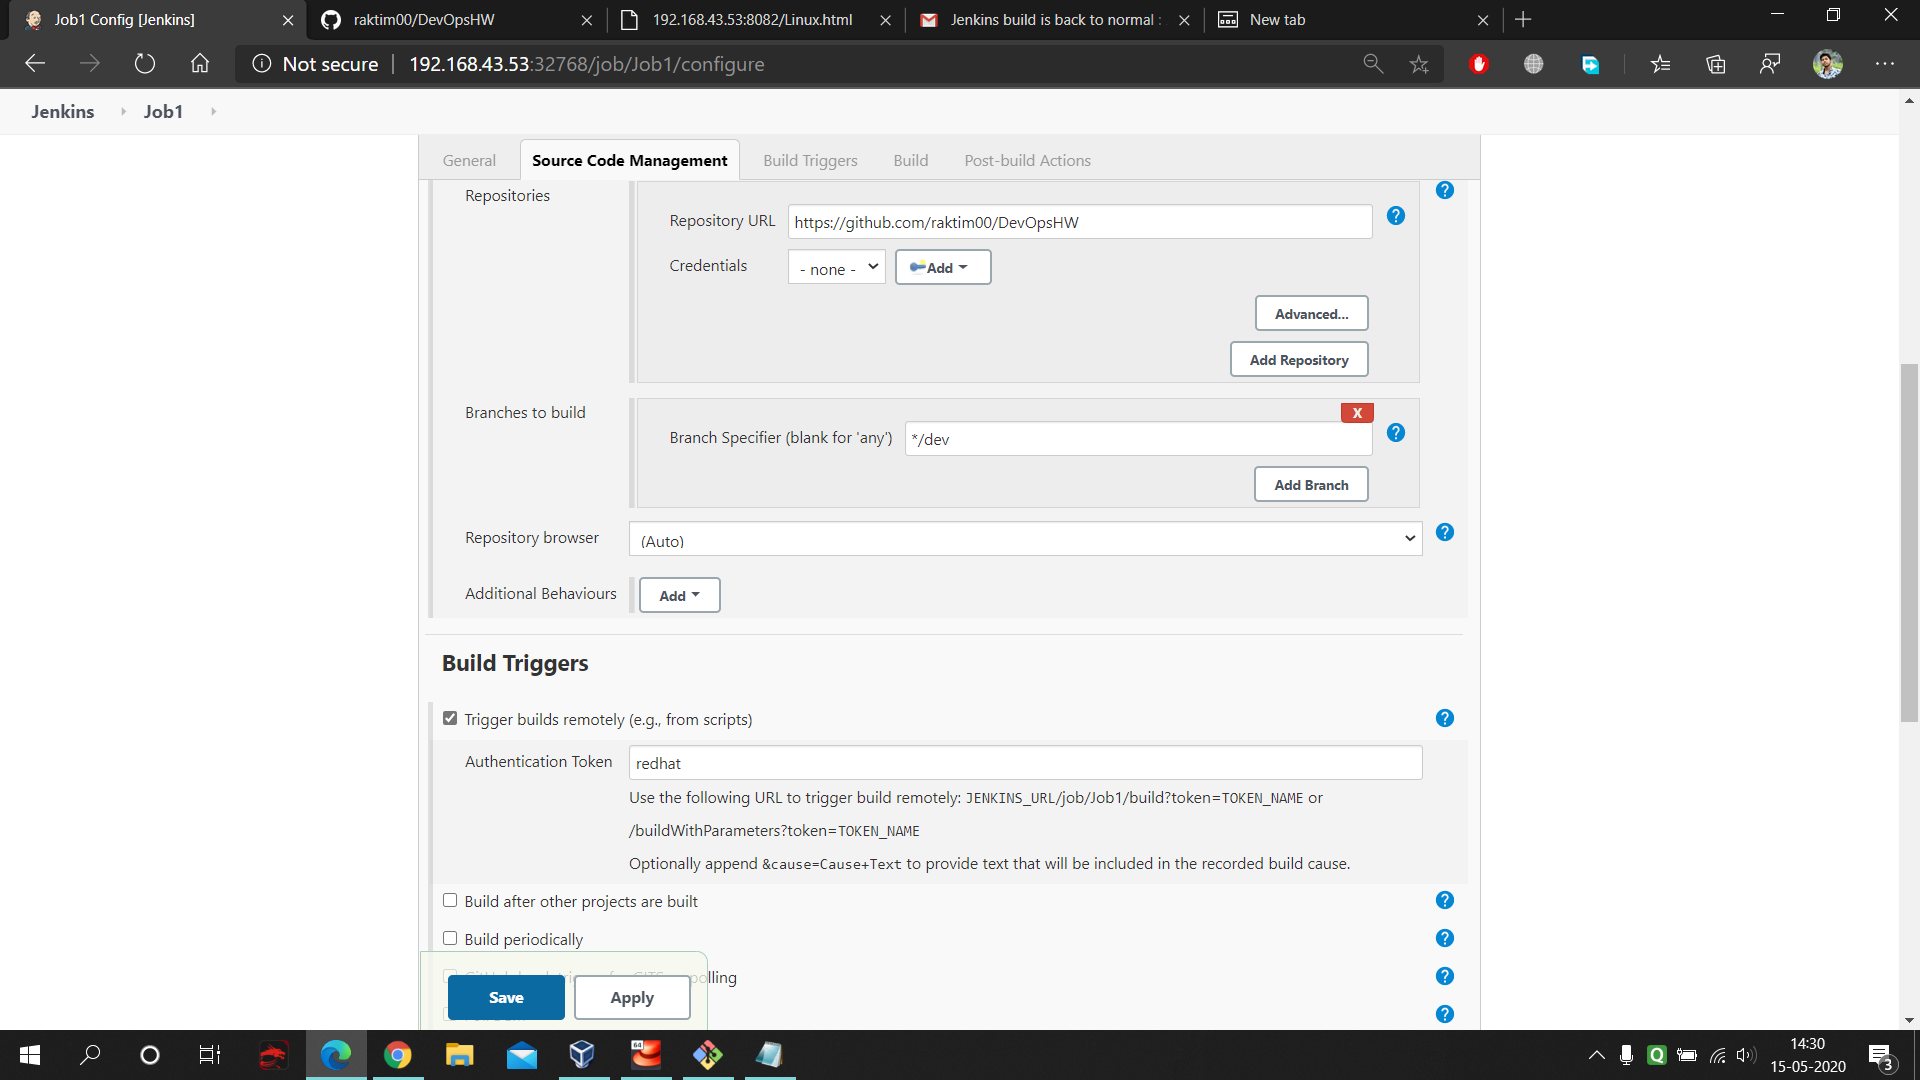1920x1080 pixels.
Task: Click help icon next to Repository URL
Action: click(1396, 216)
